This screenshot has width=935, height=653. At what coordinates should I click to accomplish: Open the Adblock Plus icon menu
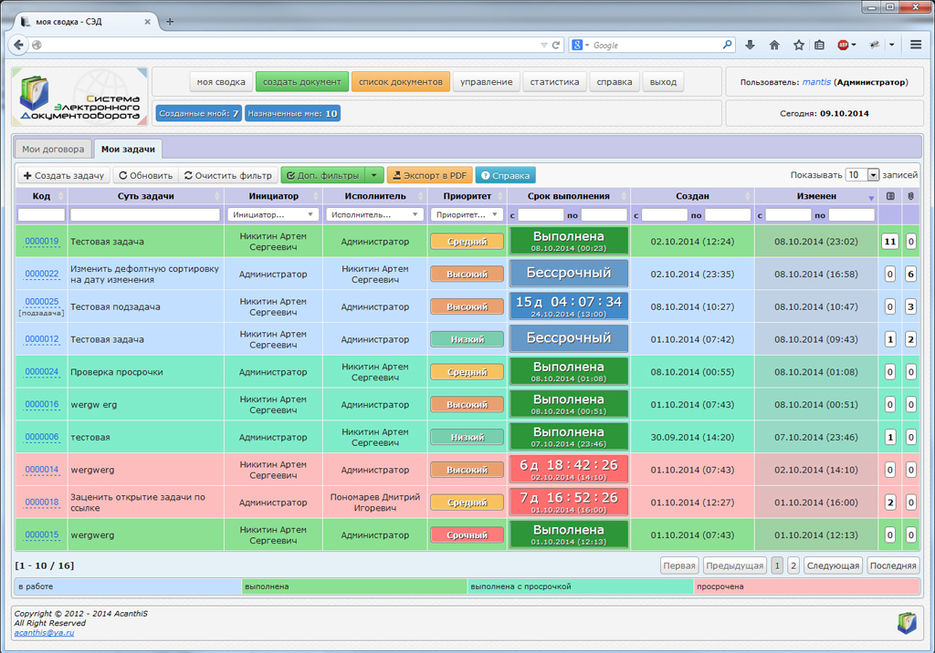click(846, 45)
